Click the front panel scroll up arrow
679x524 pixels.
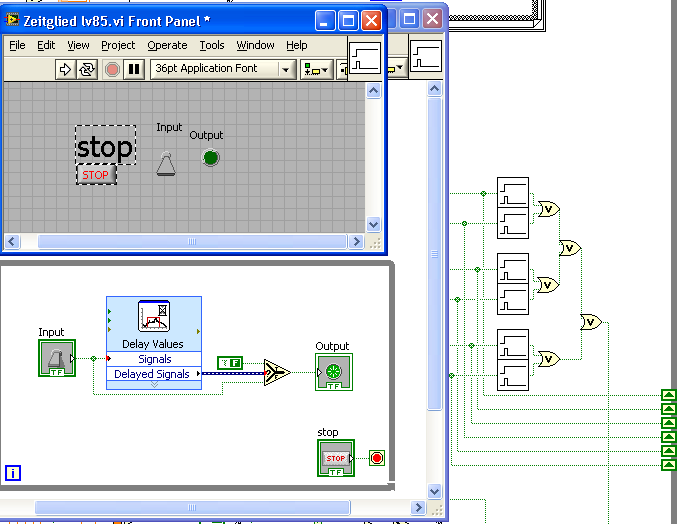(x=373, y=91)
